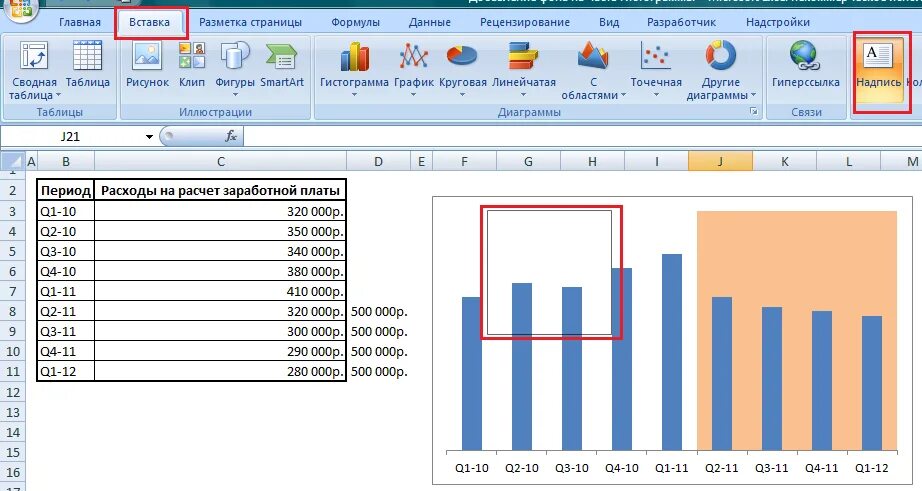Select header Расходы на расчет заработной платы
This screenshot has width=922, height=491.
tap(221, 191)
